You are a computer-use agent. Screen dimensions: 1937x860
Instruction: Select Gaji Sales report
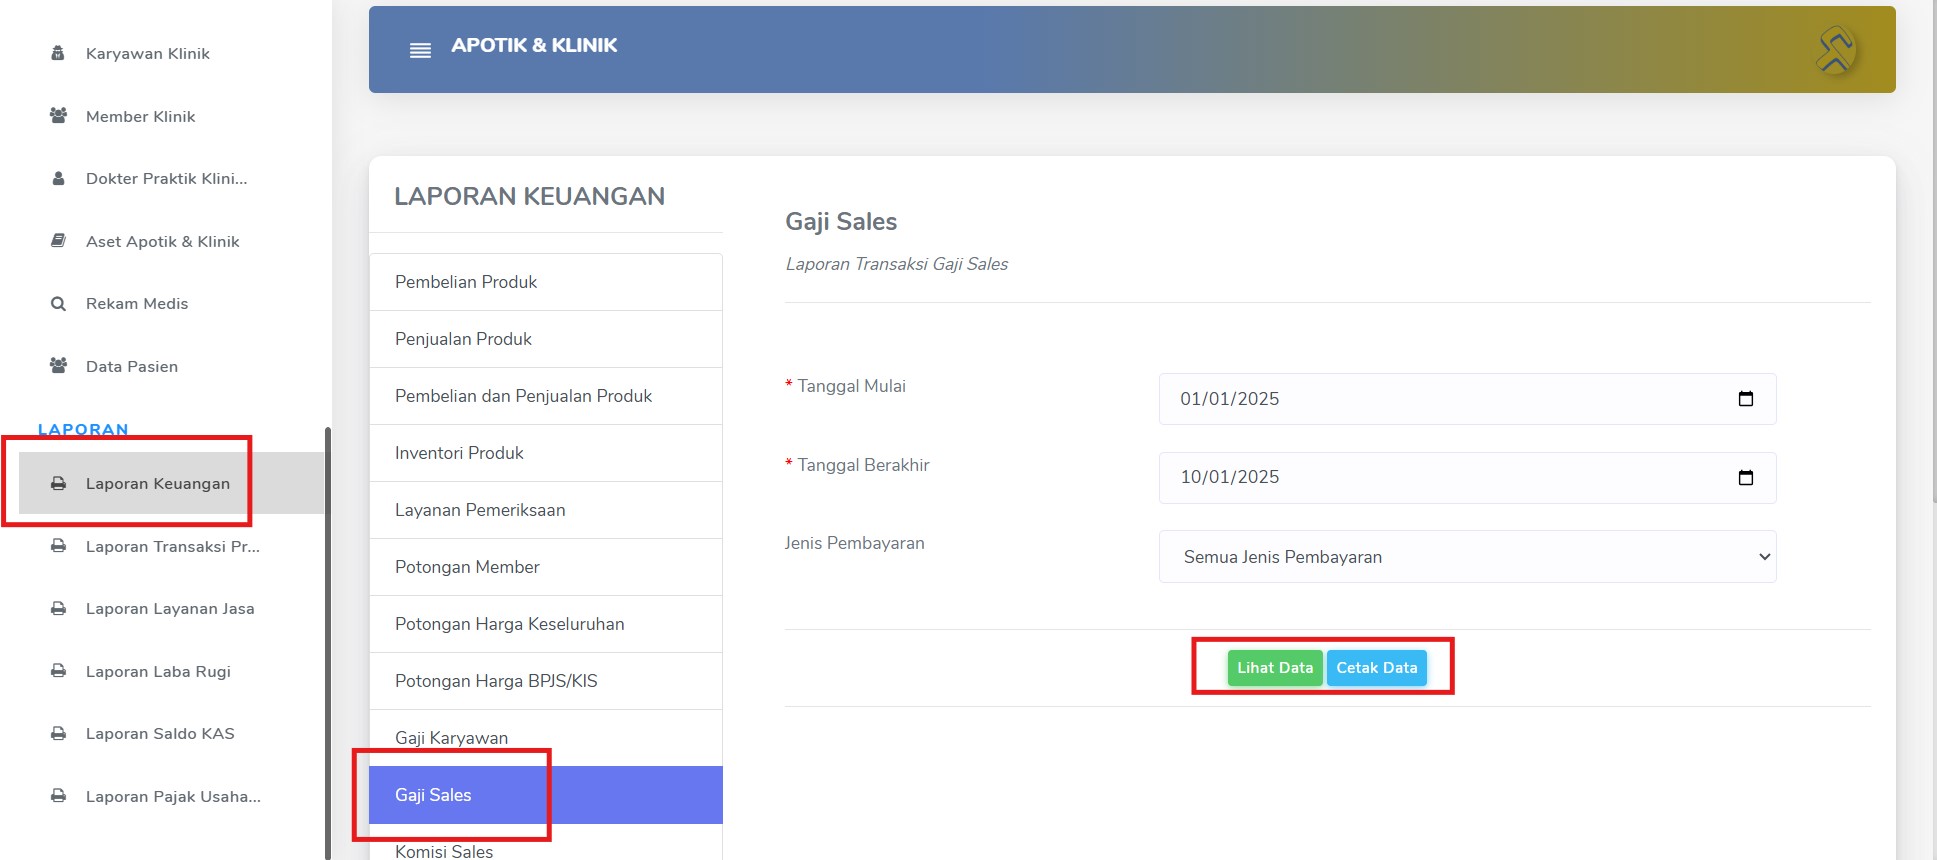pyautogui.click(x=546, y=795)
